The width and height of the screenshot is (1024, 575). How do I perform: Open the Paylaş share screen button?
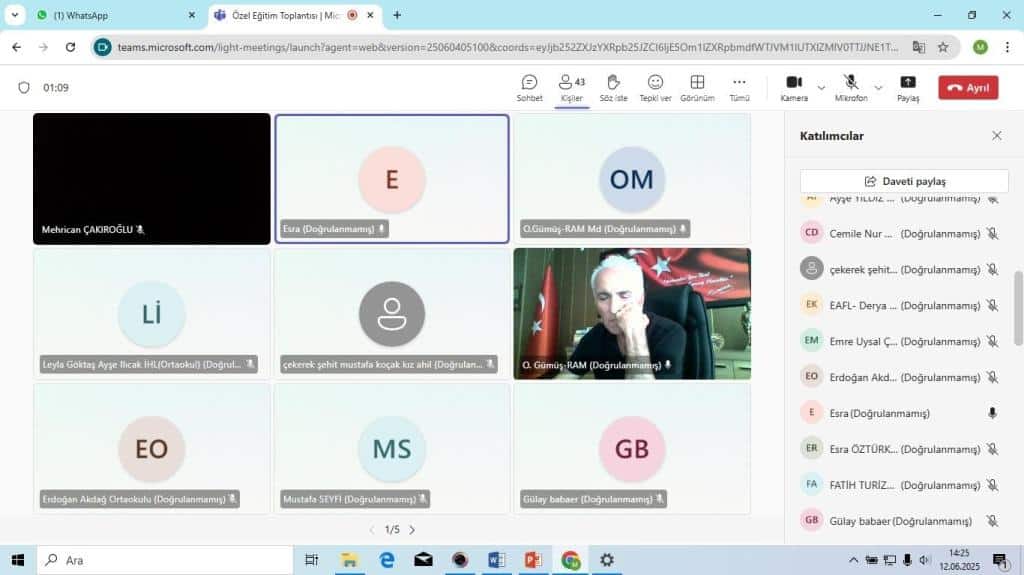pyautogui.click(x=908, y=88)
